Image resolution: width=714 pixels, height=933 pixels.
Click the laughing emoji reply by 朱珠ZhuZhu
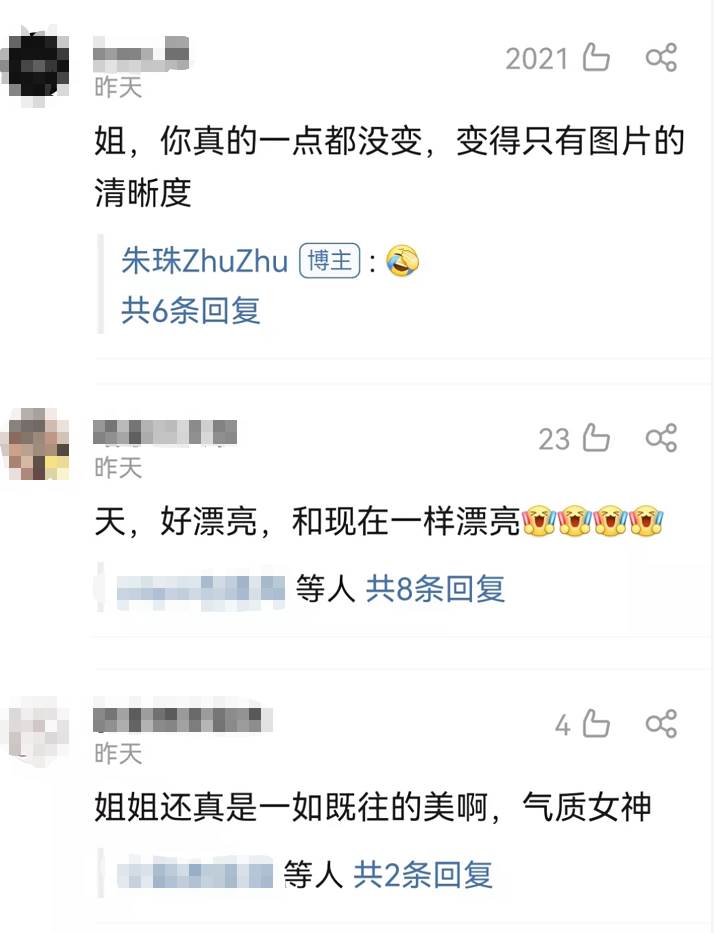pyautogui.click(x=403, y=261)
